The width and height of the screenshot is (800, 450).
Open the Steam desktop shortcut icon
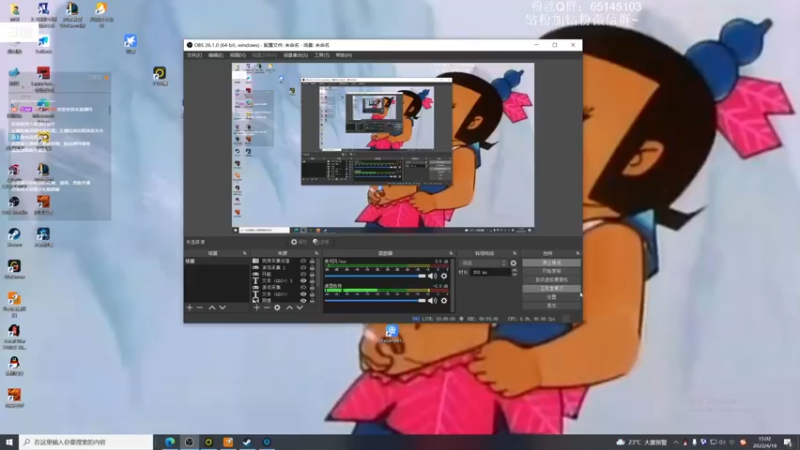[x=14, y=237]
